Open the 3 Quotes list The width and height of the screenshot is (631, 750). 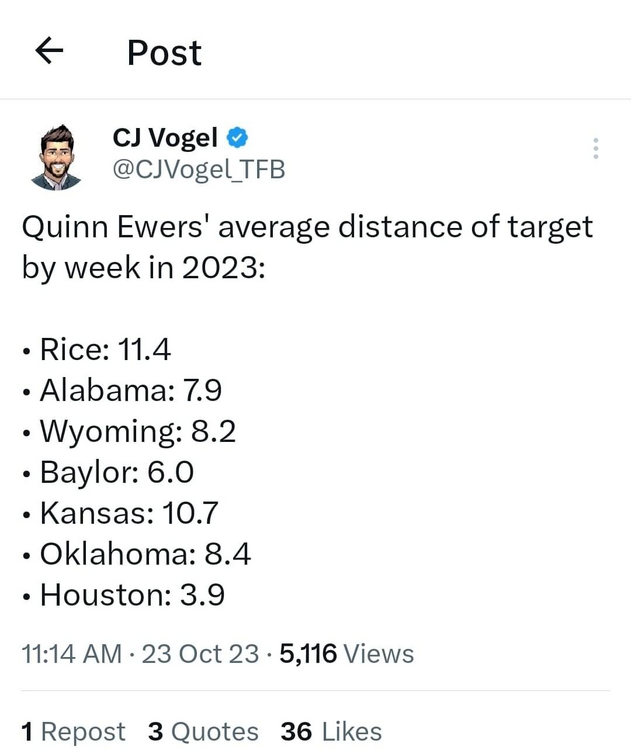coord(203,732)
